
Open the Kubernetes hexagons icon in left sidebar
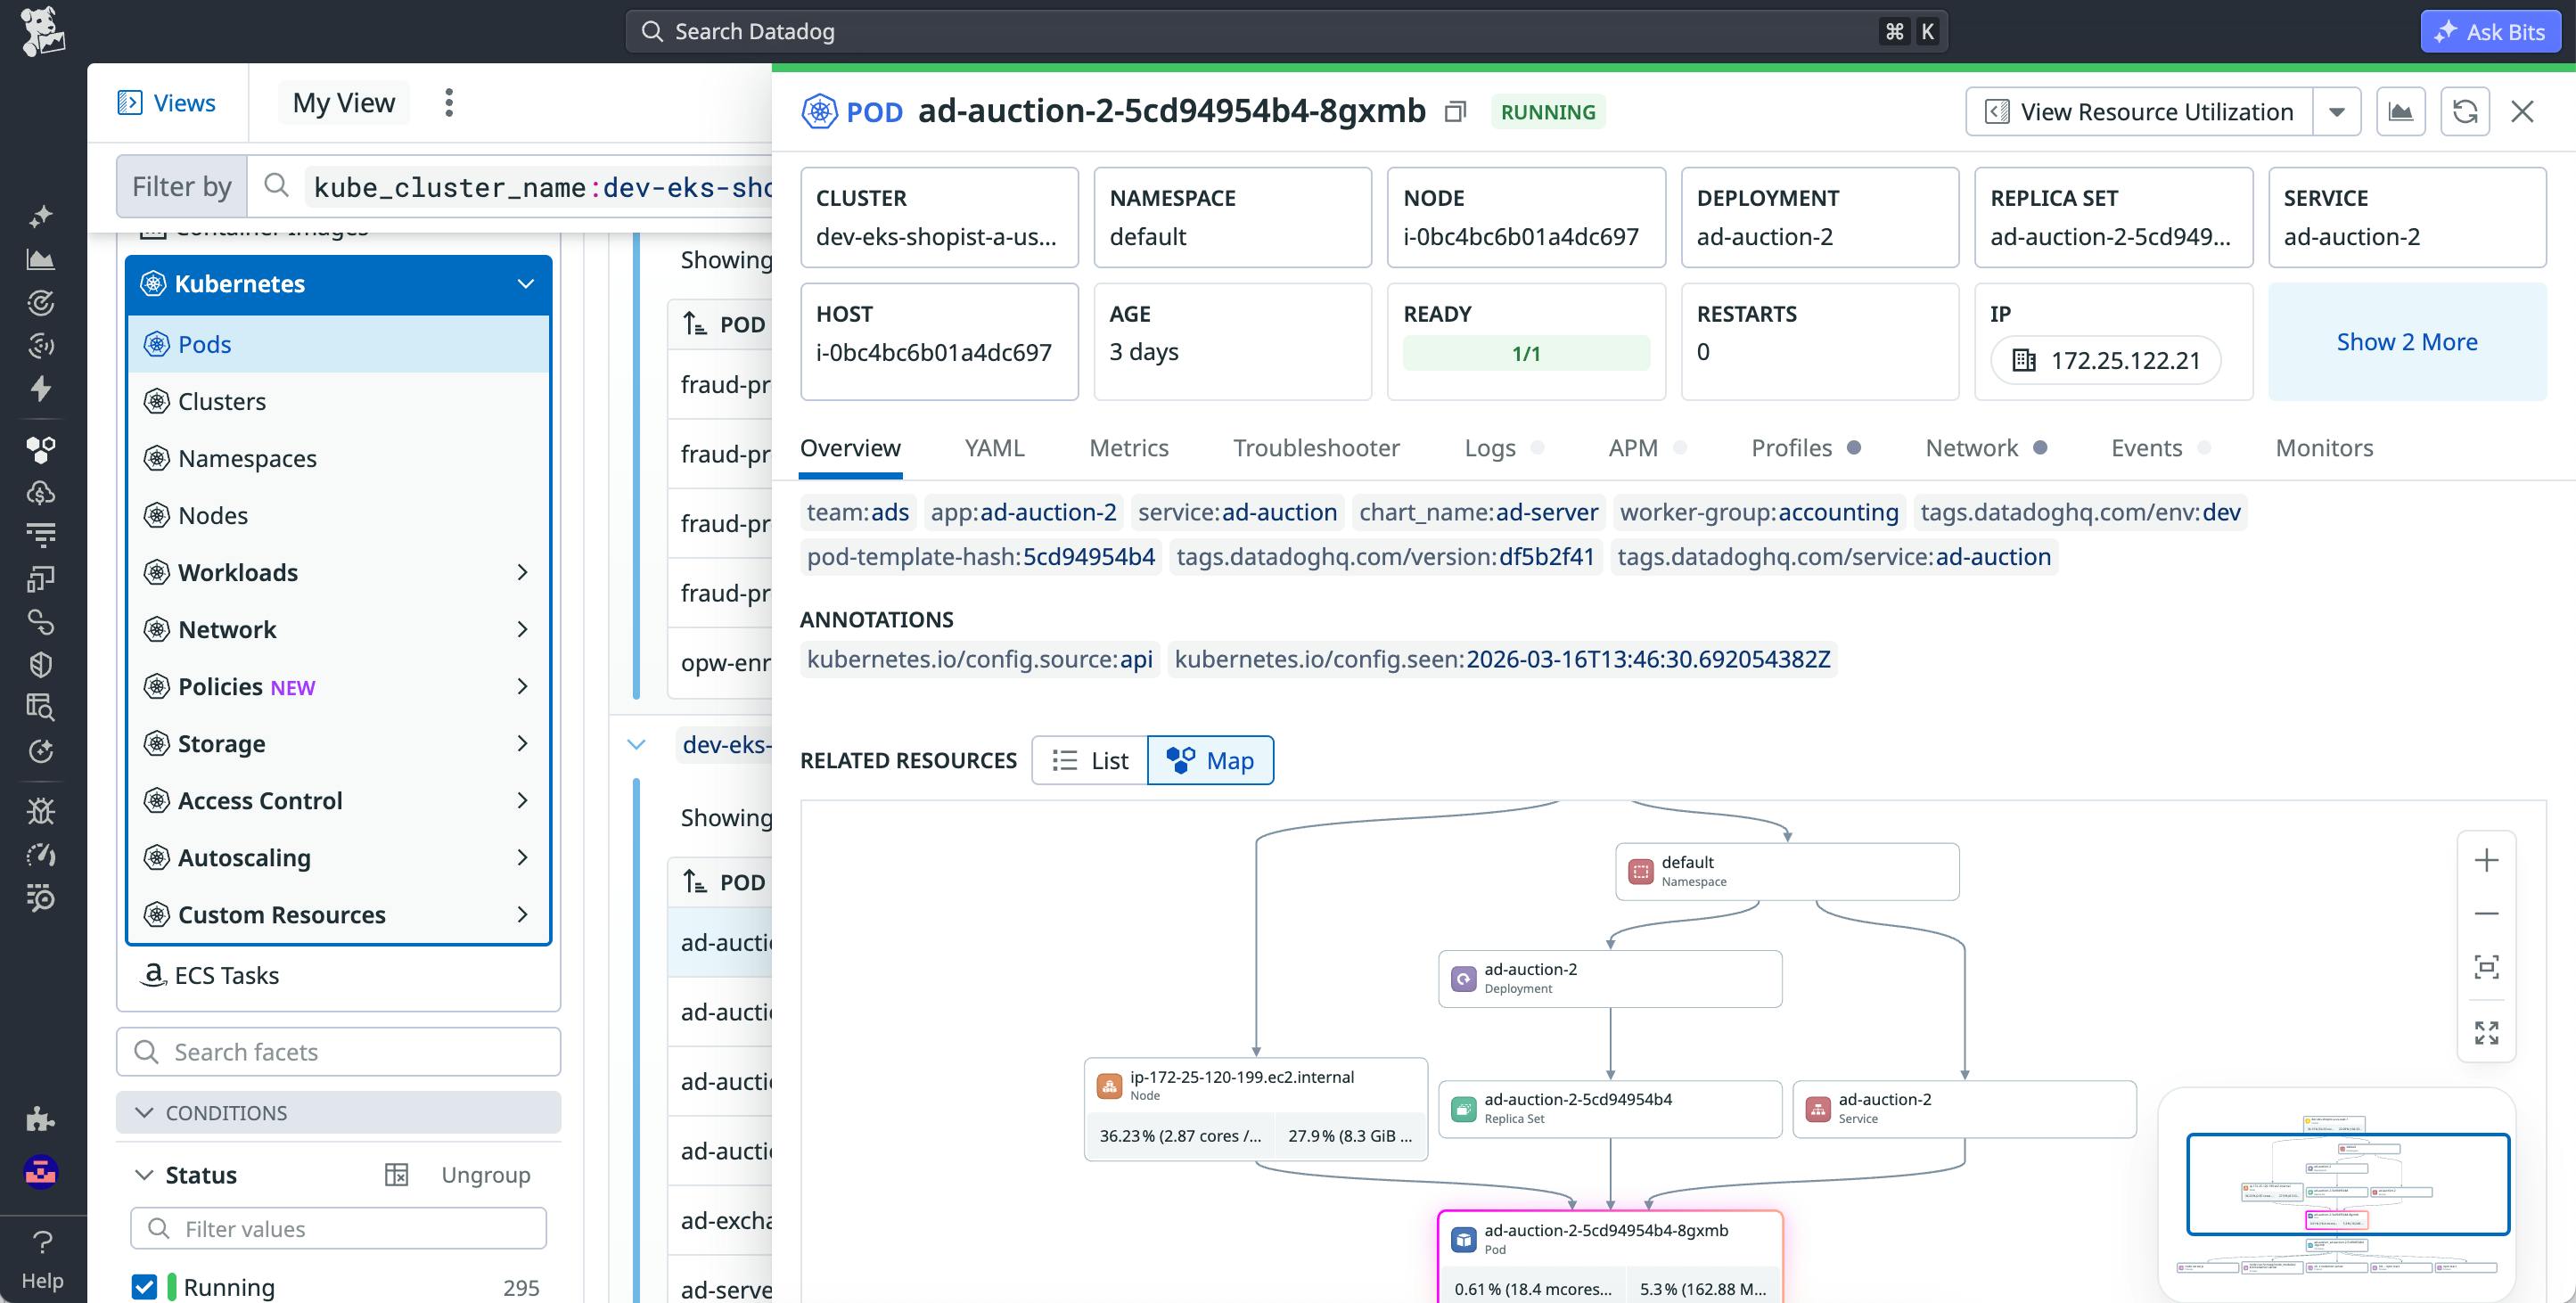40,449
